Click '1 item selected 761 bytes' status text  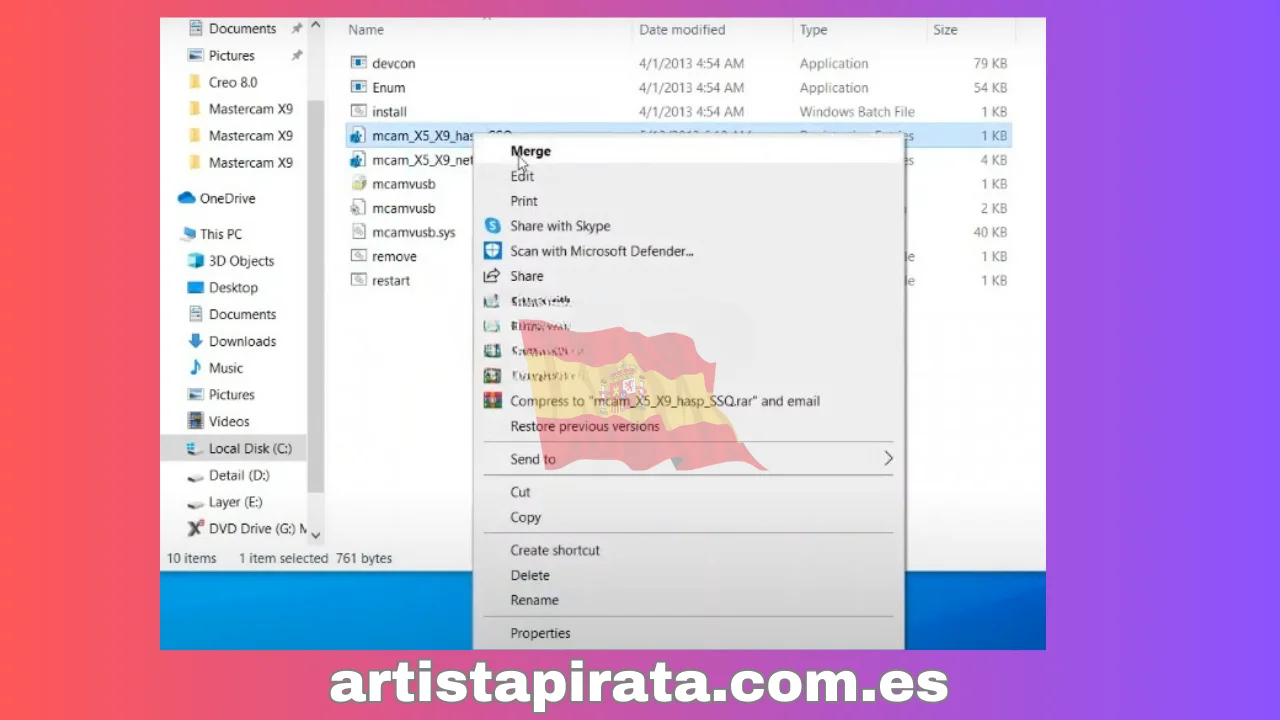315,558
